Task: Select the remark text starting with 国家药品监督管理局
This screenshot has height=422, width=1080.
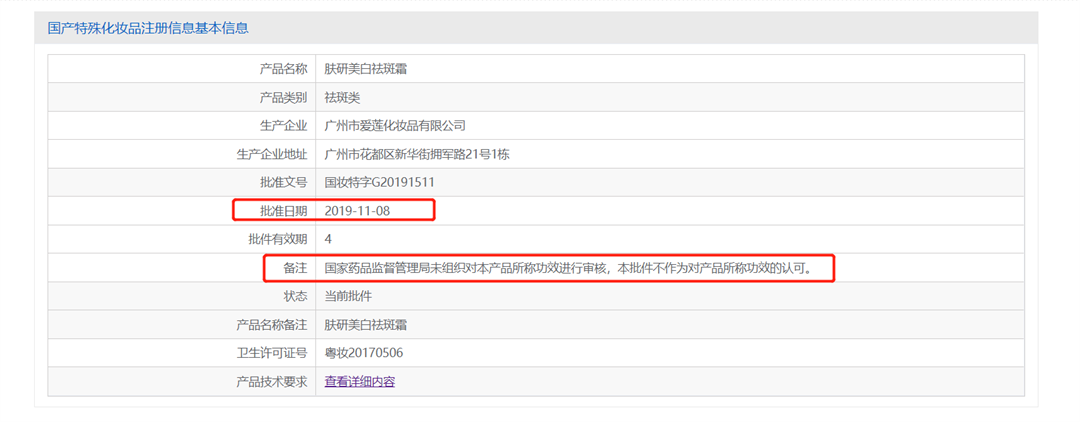Action: tap(568, 268)
